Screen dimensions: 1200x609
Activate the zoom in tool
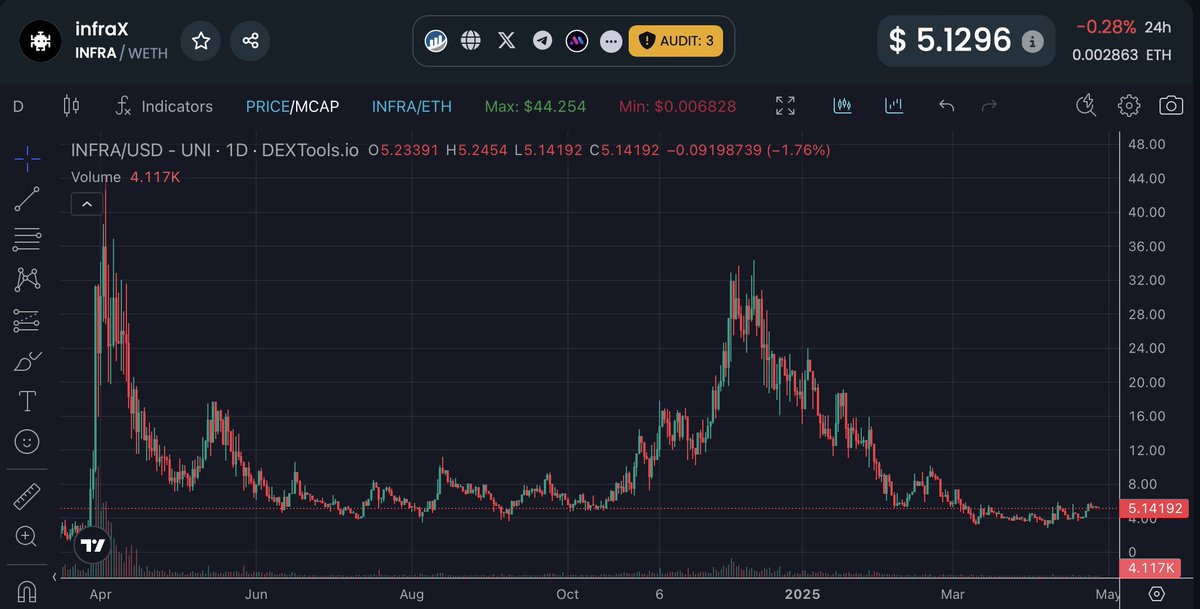[27, 536]
